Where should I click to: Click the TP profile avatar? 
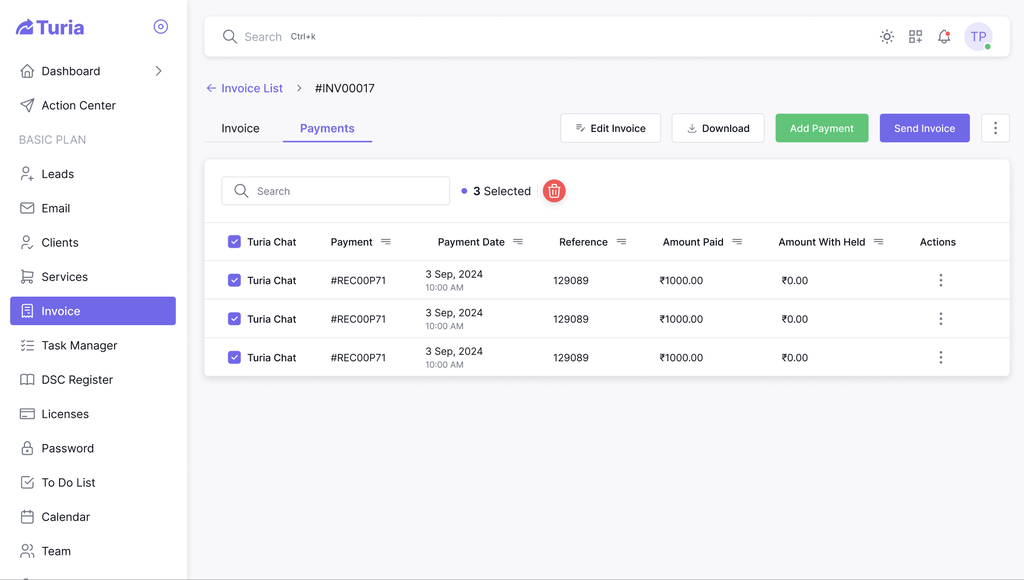(x=977, y=36)
